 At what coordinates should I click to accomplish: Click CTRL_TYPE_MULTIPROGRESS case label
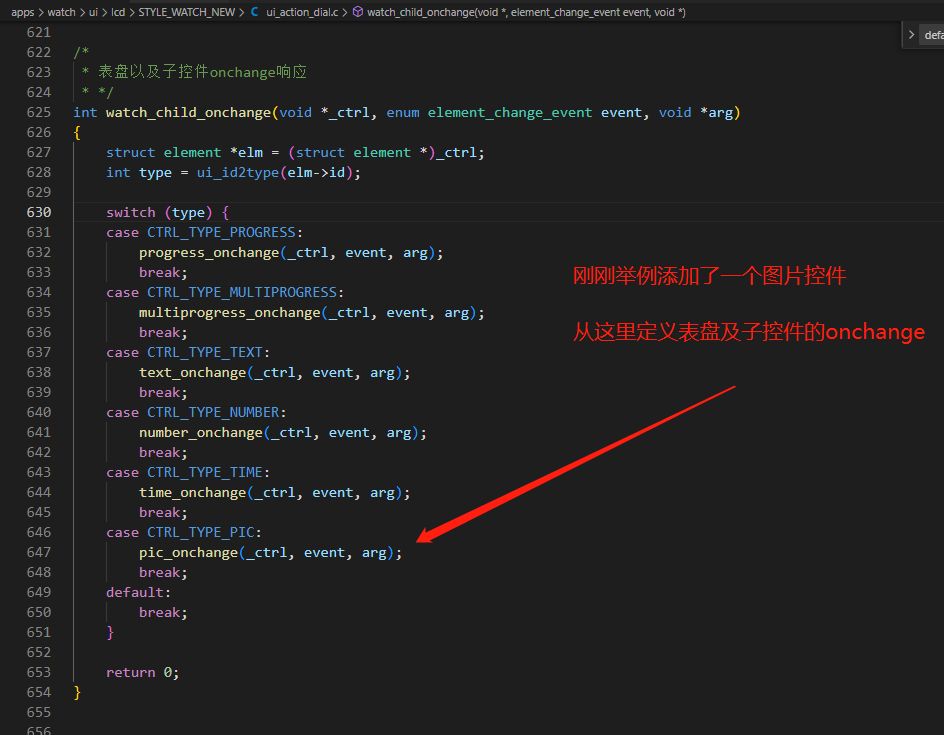(x=242, y=293)
